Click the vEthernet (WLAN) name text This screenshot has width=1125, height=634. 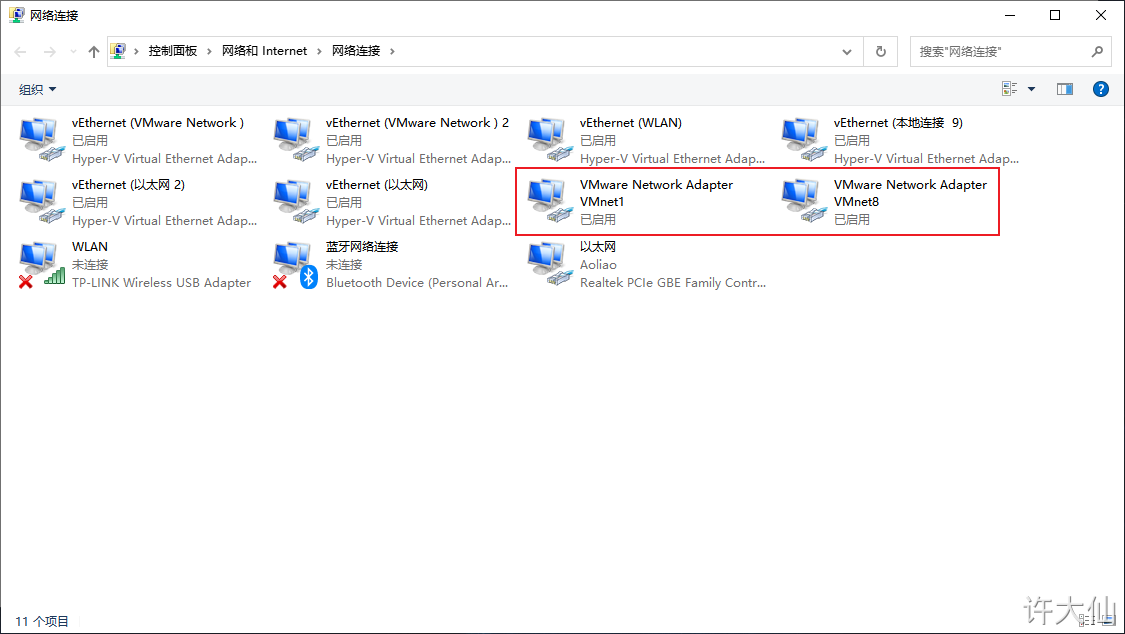(631, 123)
